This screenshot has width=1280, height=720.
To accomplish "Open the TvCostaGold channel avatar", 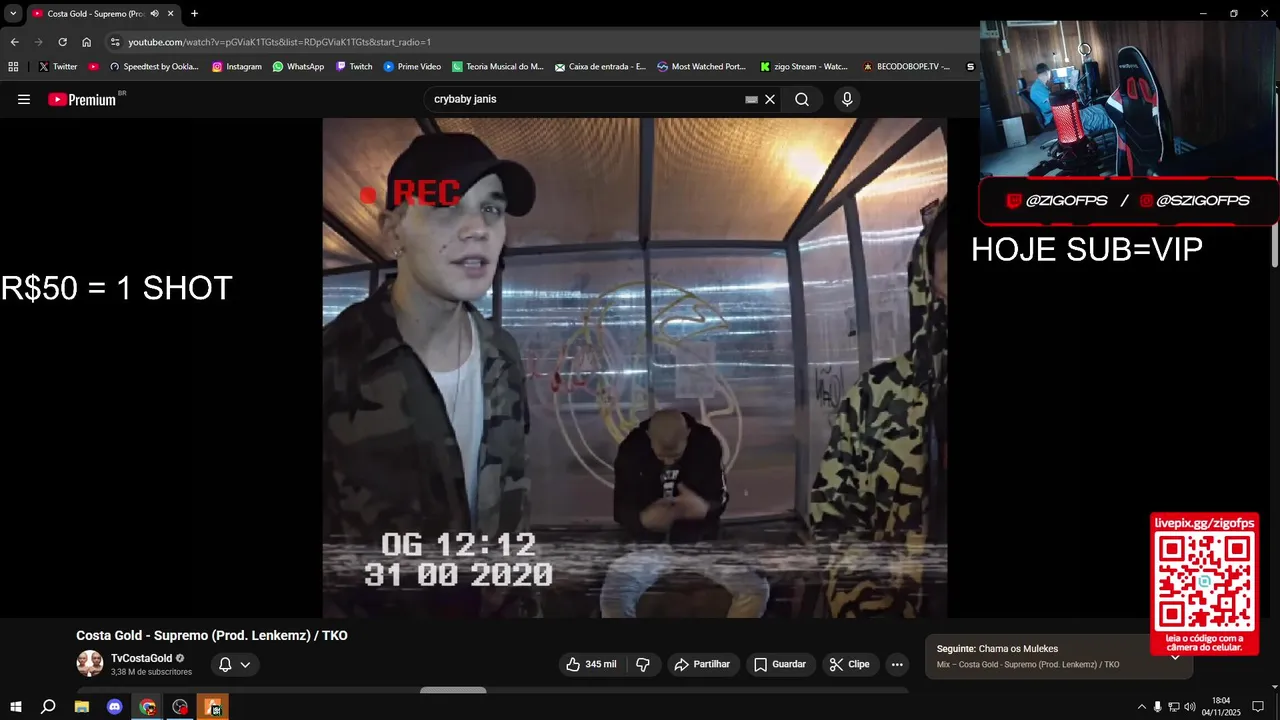I will (x=90, y=663).
